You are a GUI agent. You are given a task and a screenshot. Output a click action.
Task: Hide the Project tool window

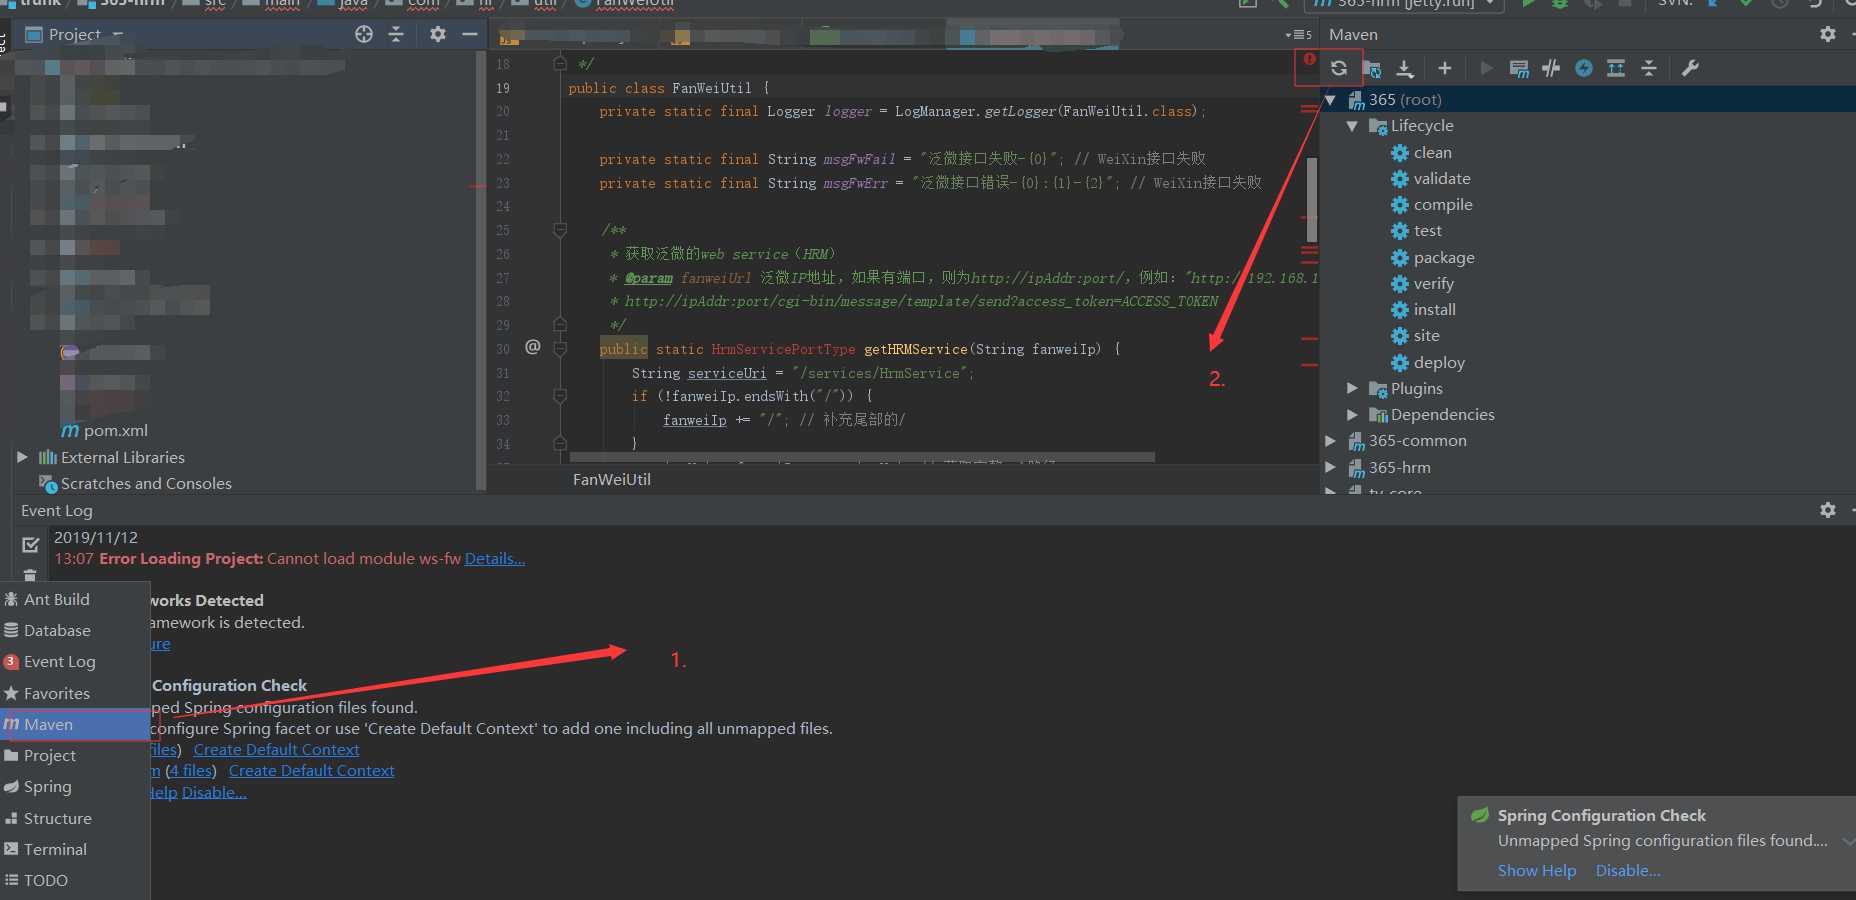coord(469,34)
